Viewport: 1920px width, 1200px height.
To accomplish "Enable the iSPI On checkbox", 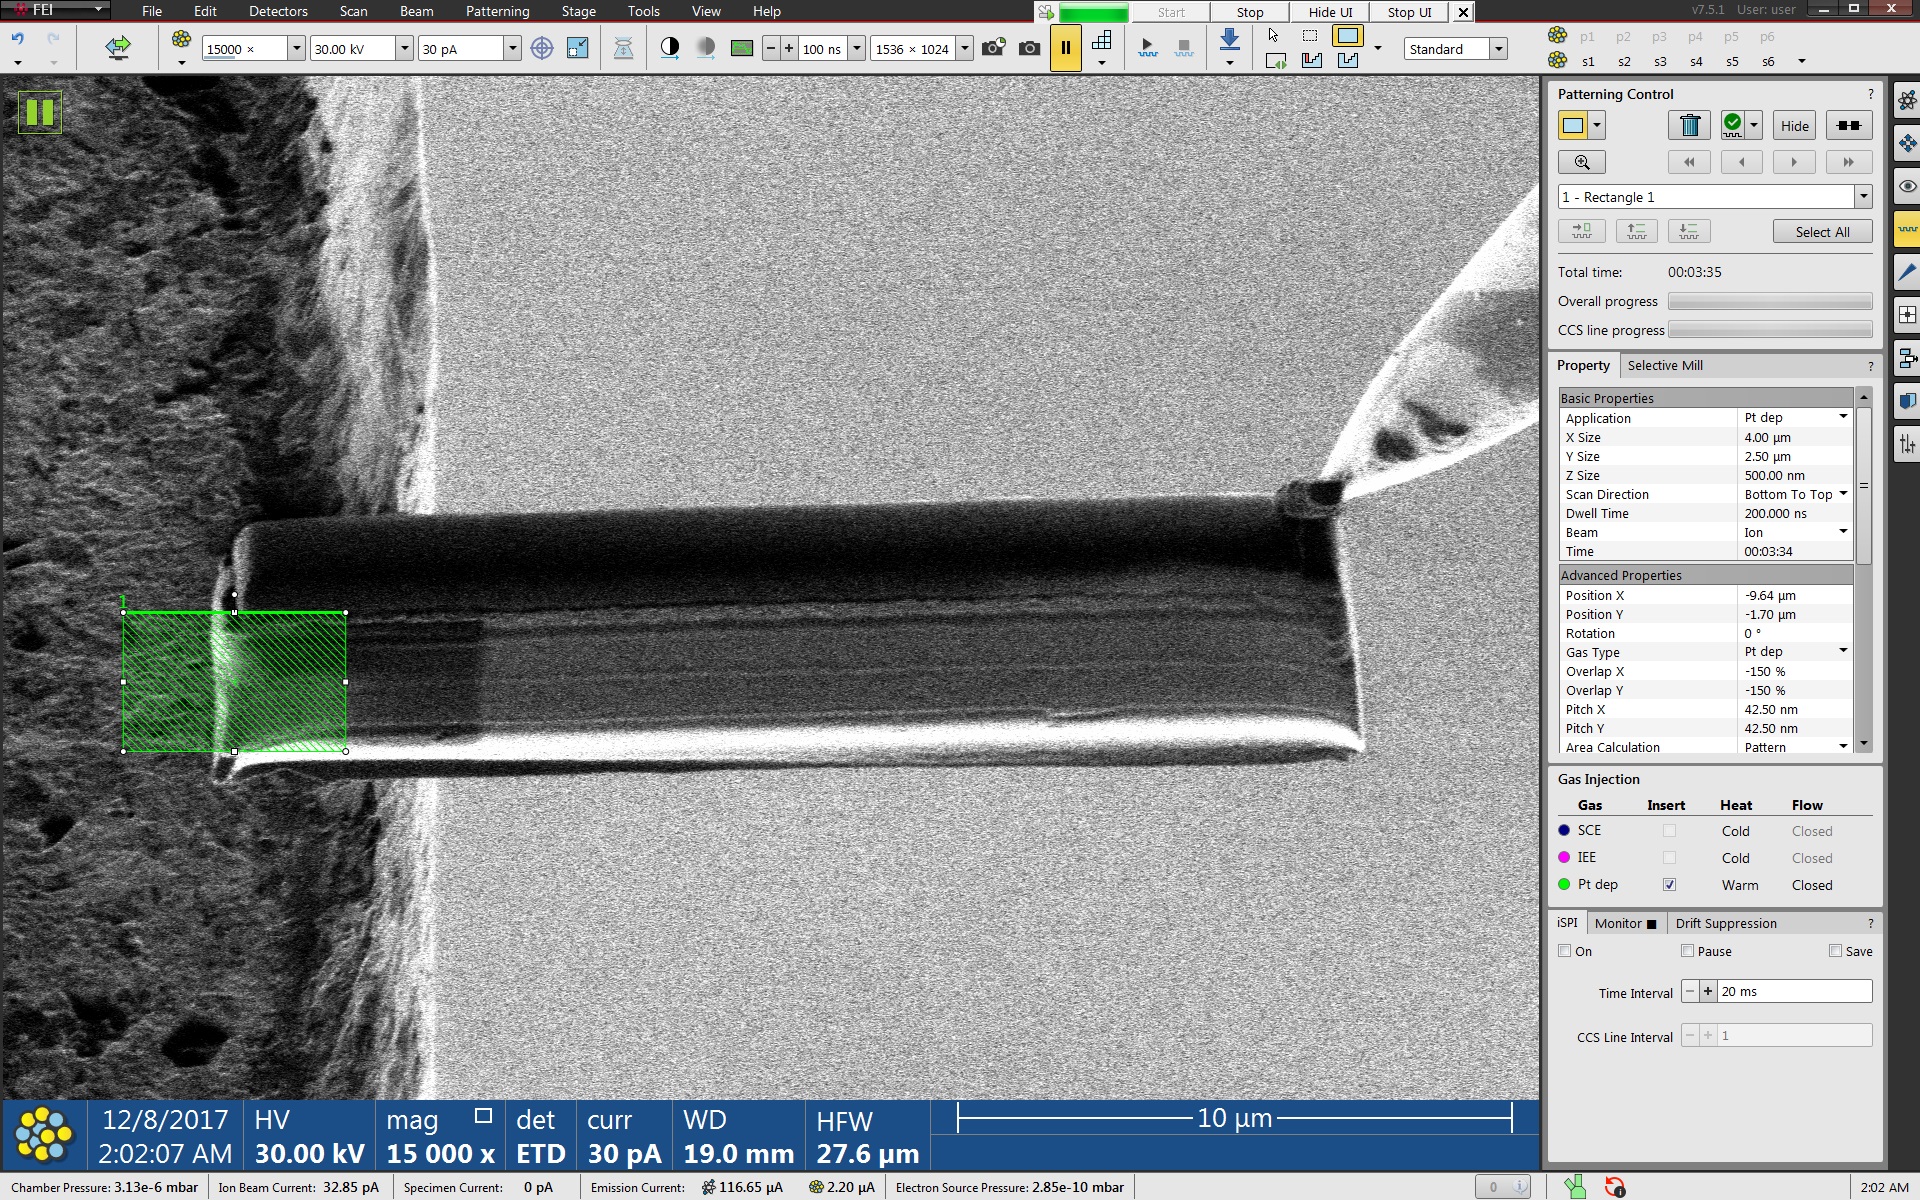I will [x=1565, y=951].
